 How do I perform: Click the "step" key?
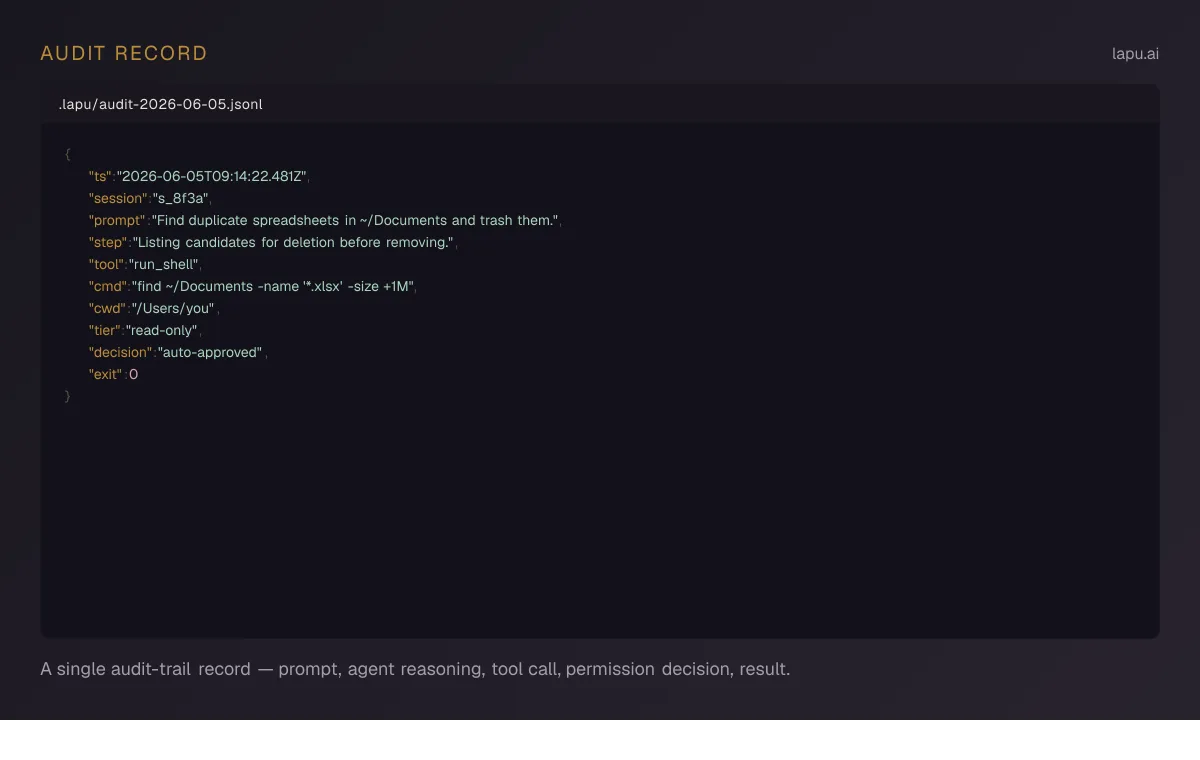pos(109,242)
